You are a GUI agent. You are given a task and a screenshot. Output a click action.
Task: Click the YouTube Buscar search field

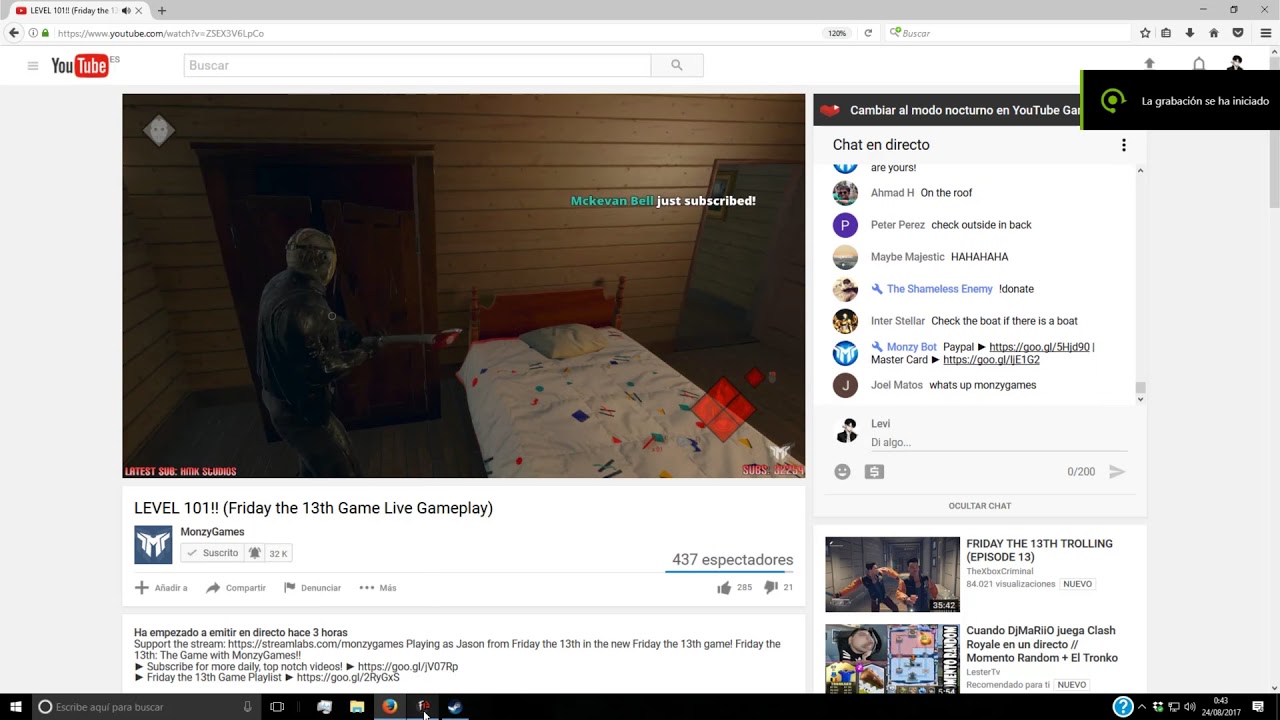tap(418, 65)
